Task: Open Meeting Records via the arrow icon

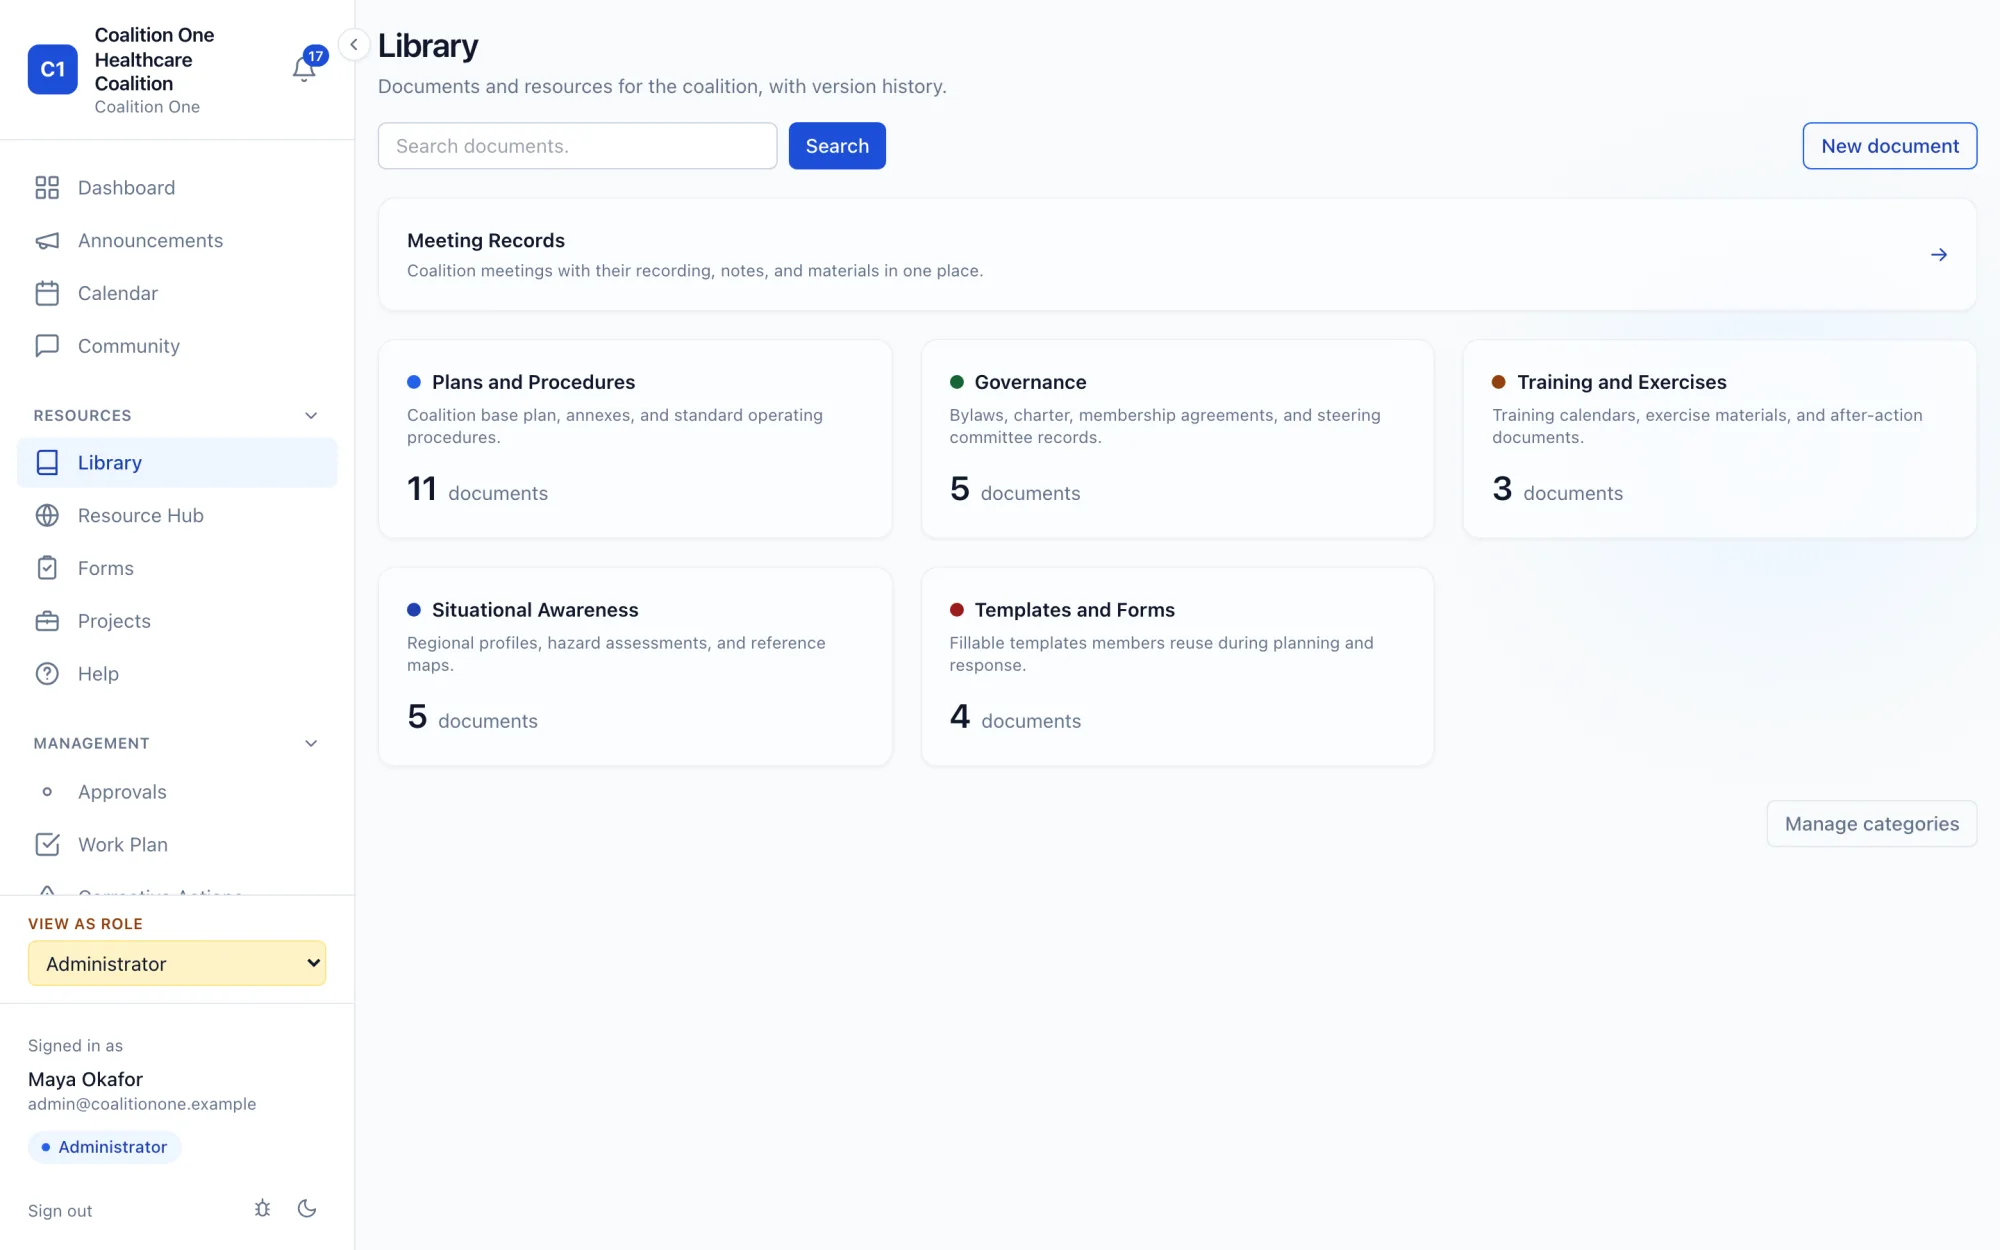Action: pyautogui.click(x=1939, y=255)
